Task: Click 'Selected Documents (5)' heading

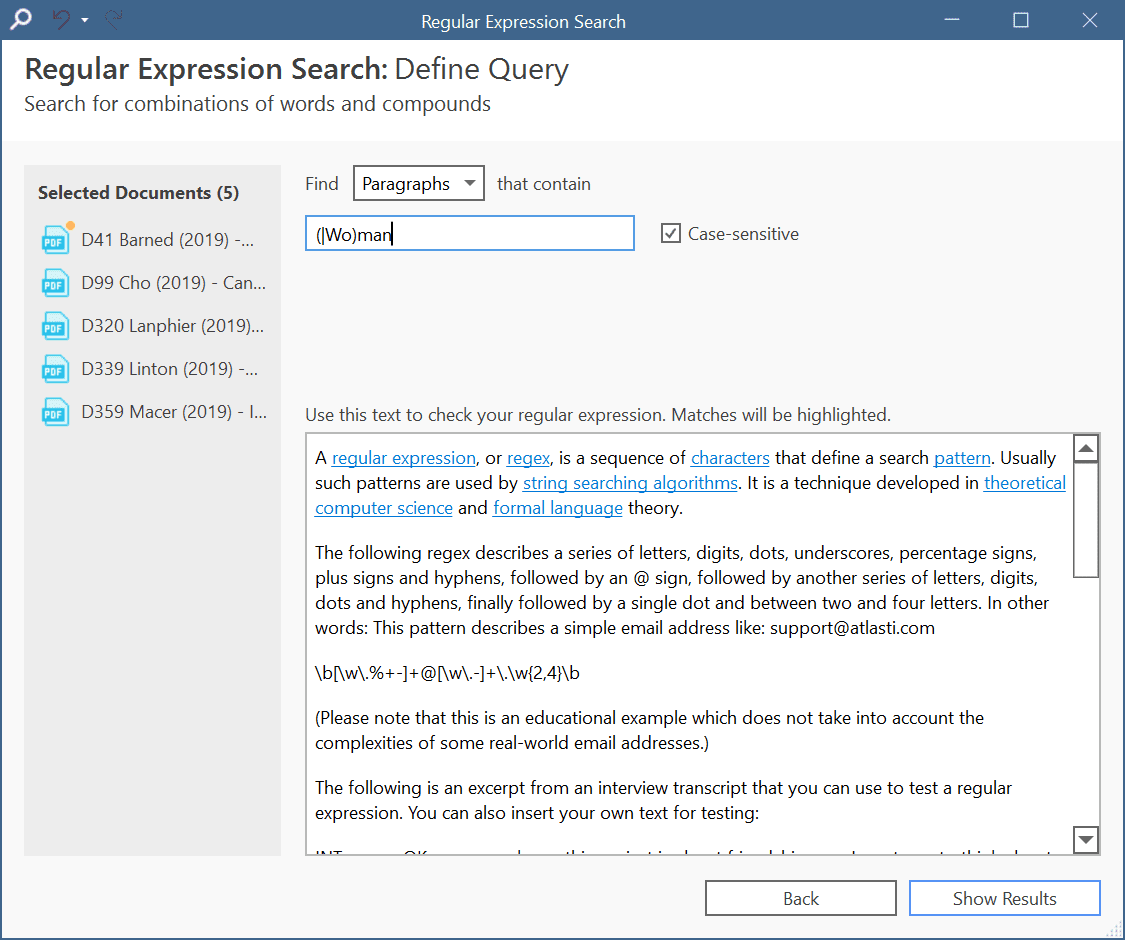Action: tap(138, 193)
